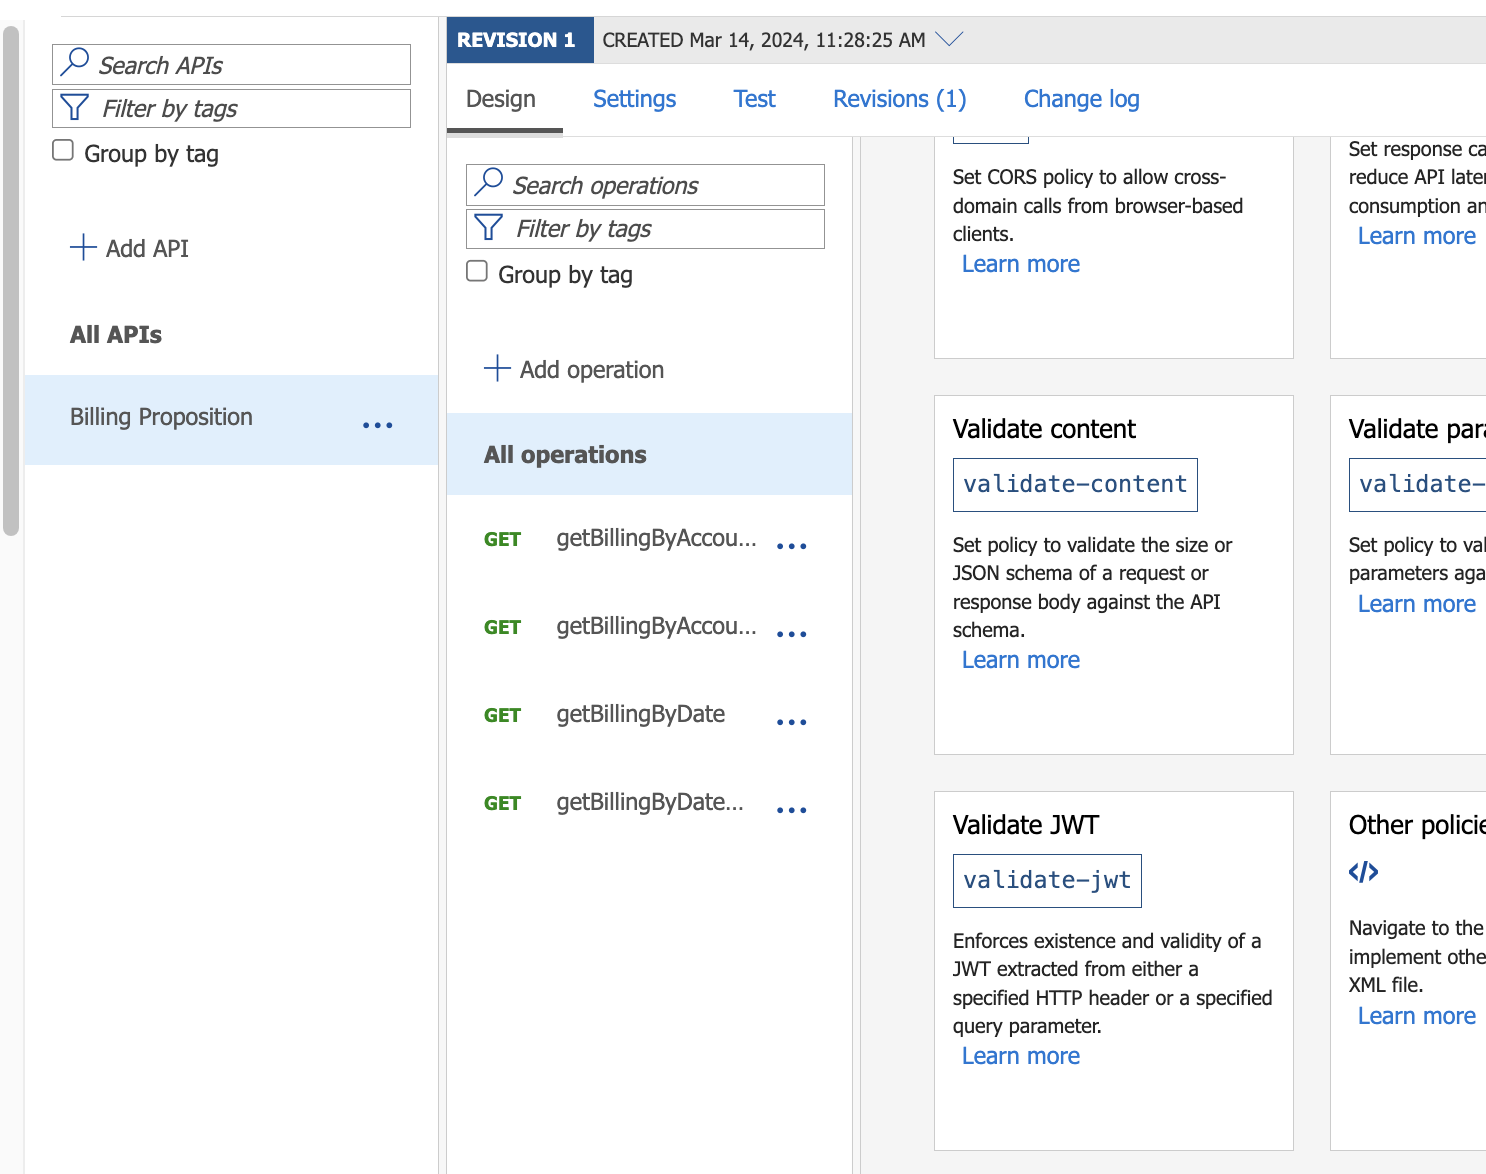Viewport: 1486px width, 1174px height.
Task: Click the REVISION 1 badge
Action: point(520,40)
